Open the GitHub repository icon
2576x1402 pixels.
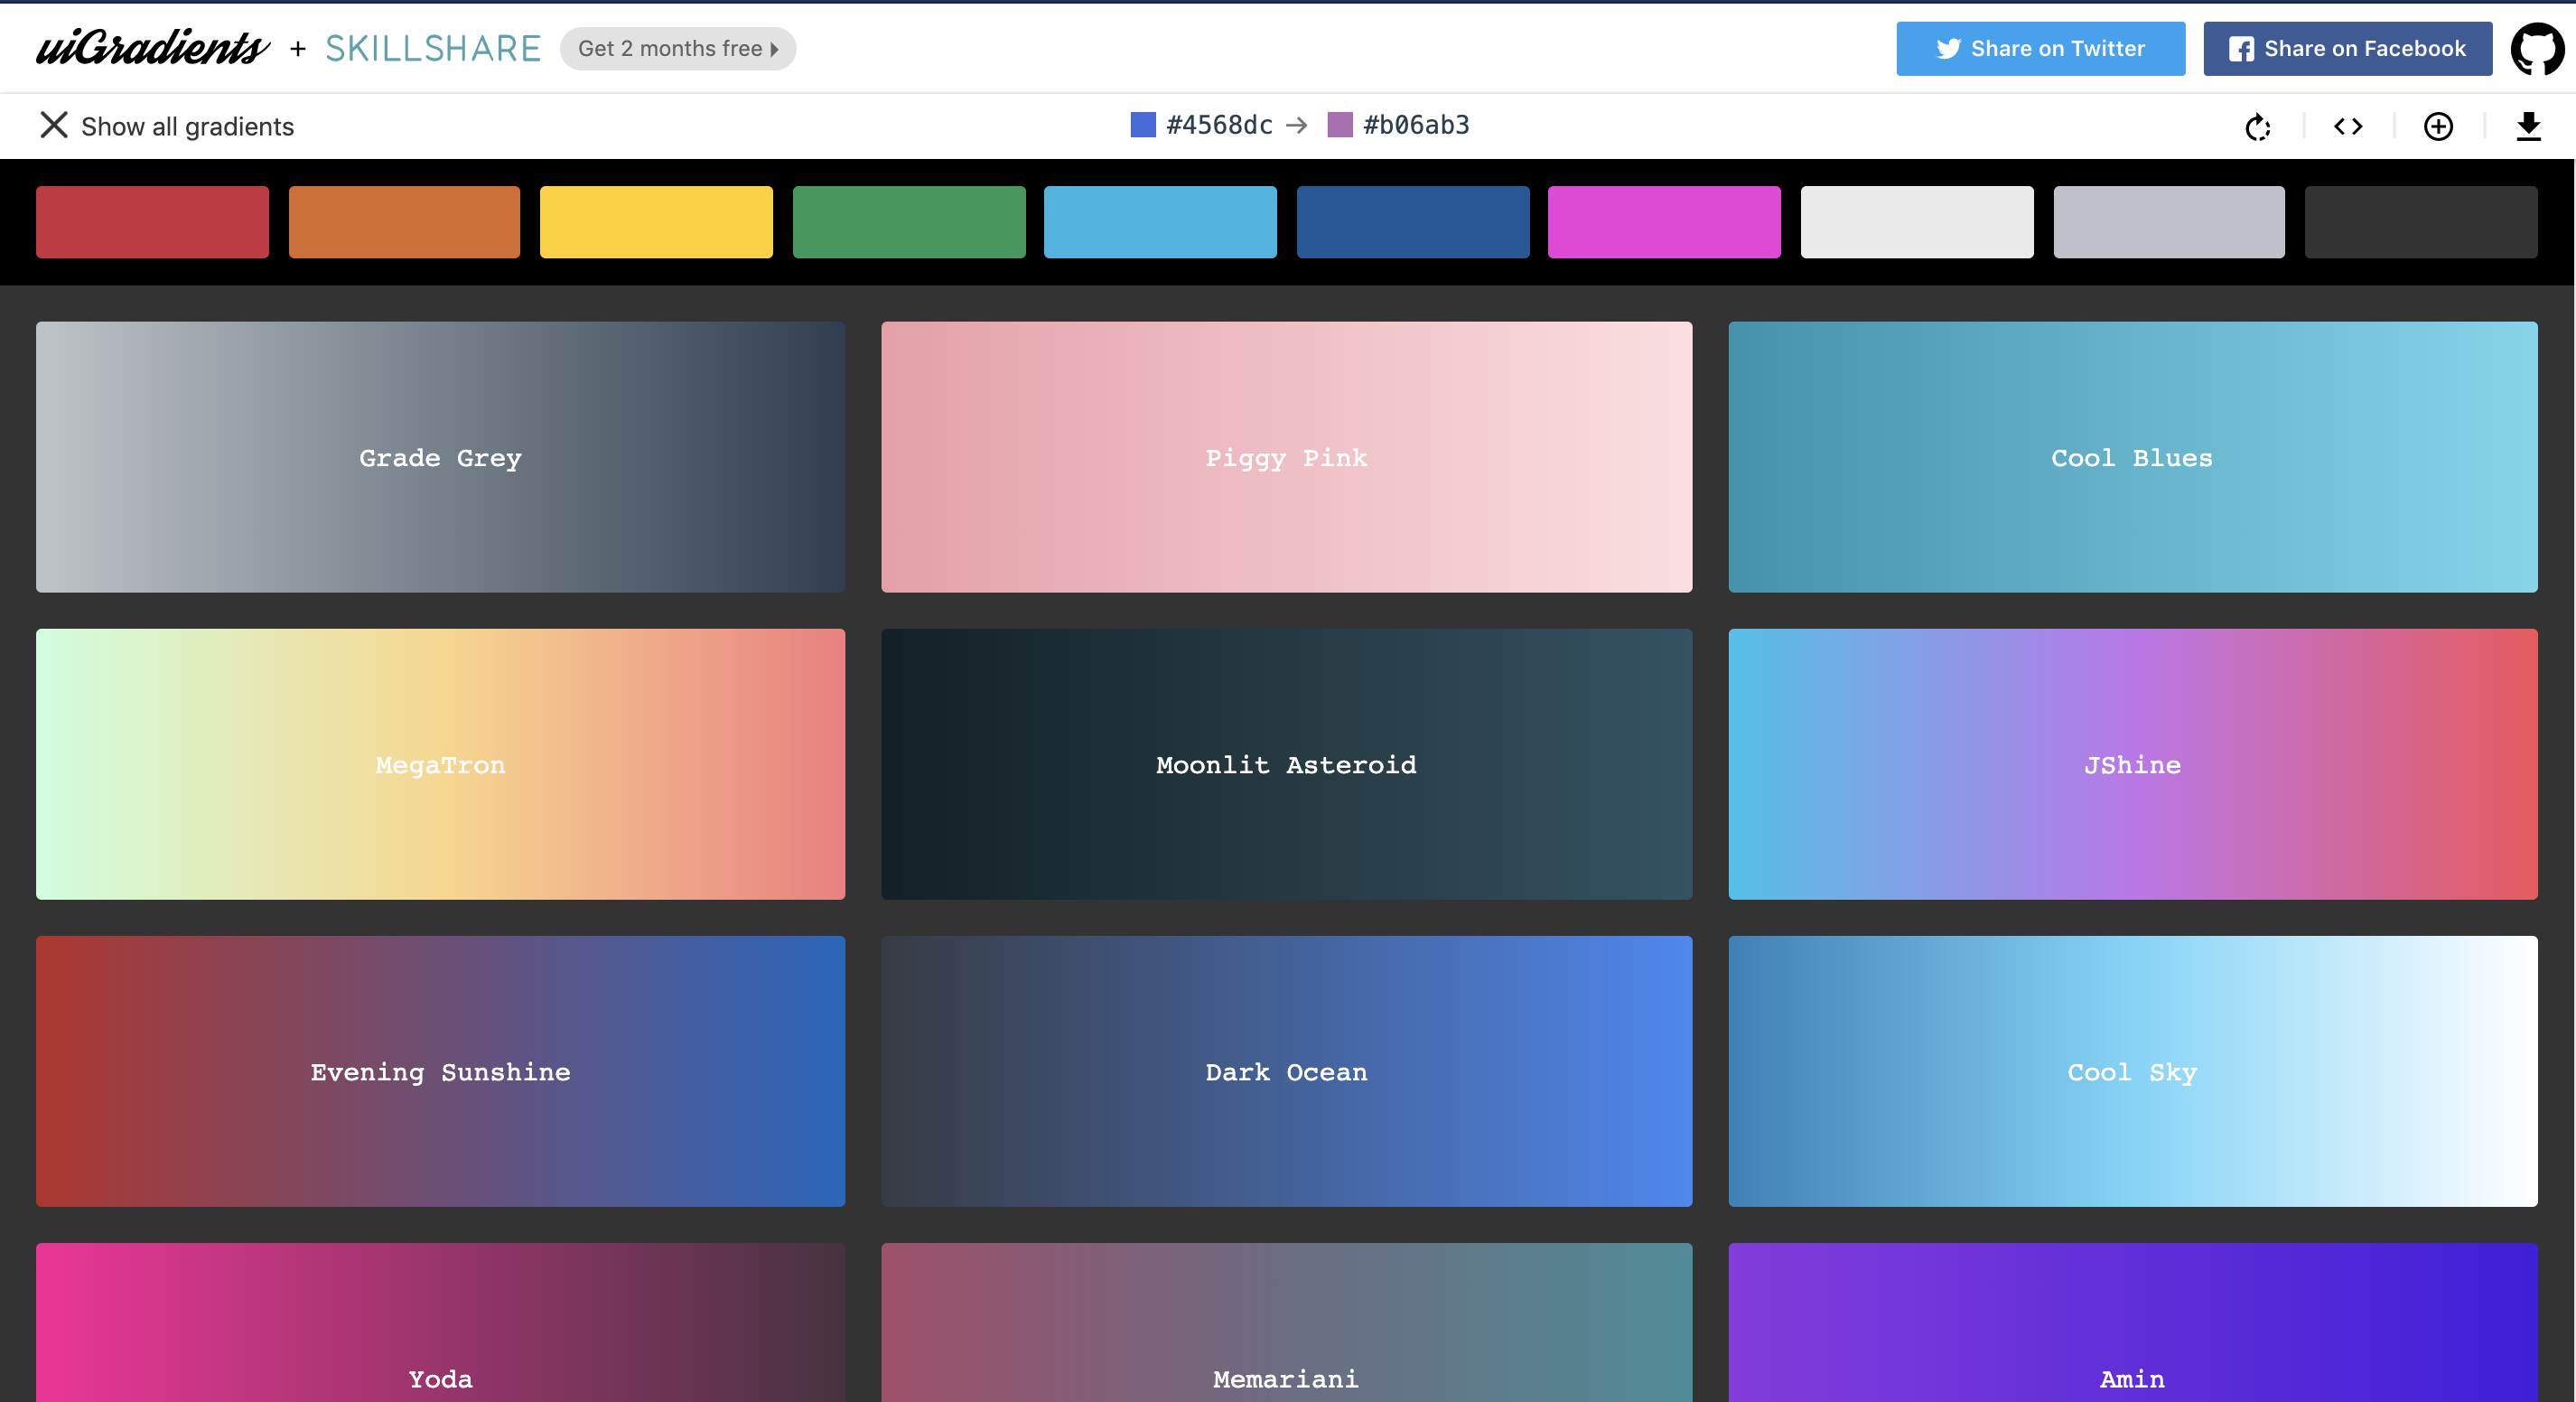(x=2537, y=49)
